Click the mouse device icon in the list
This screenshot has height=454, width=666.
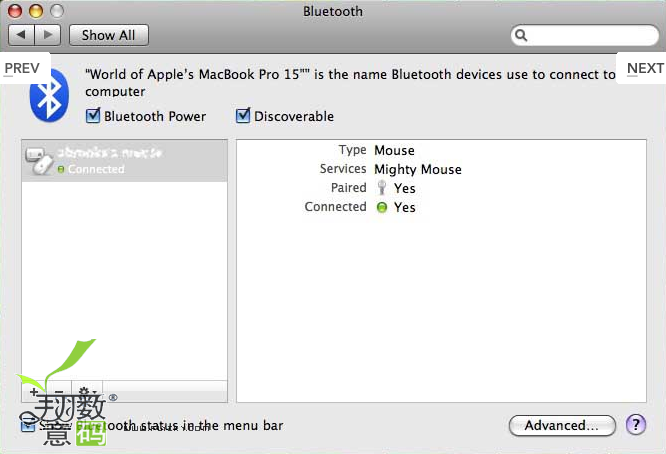(40, 161)
